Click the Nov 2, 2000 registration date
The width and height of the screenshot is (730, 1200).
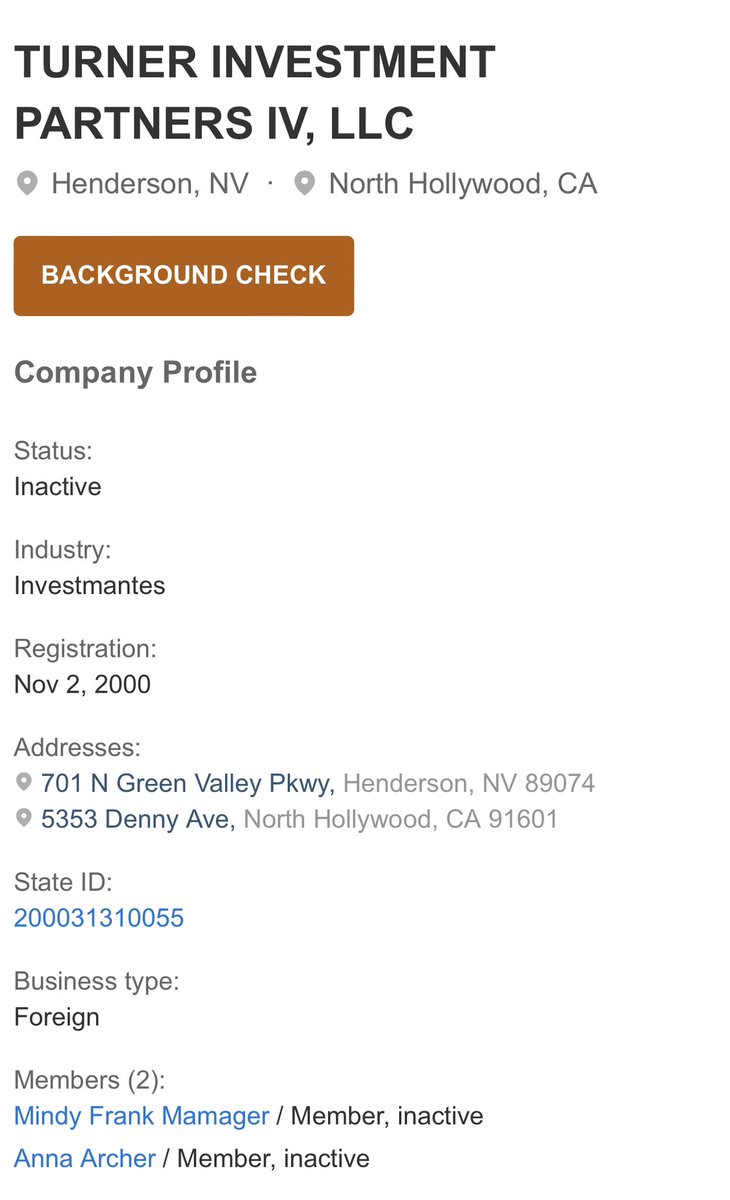click(82, 685)
